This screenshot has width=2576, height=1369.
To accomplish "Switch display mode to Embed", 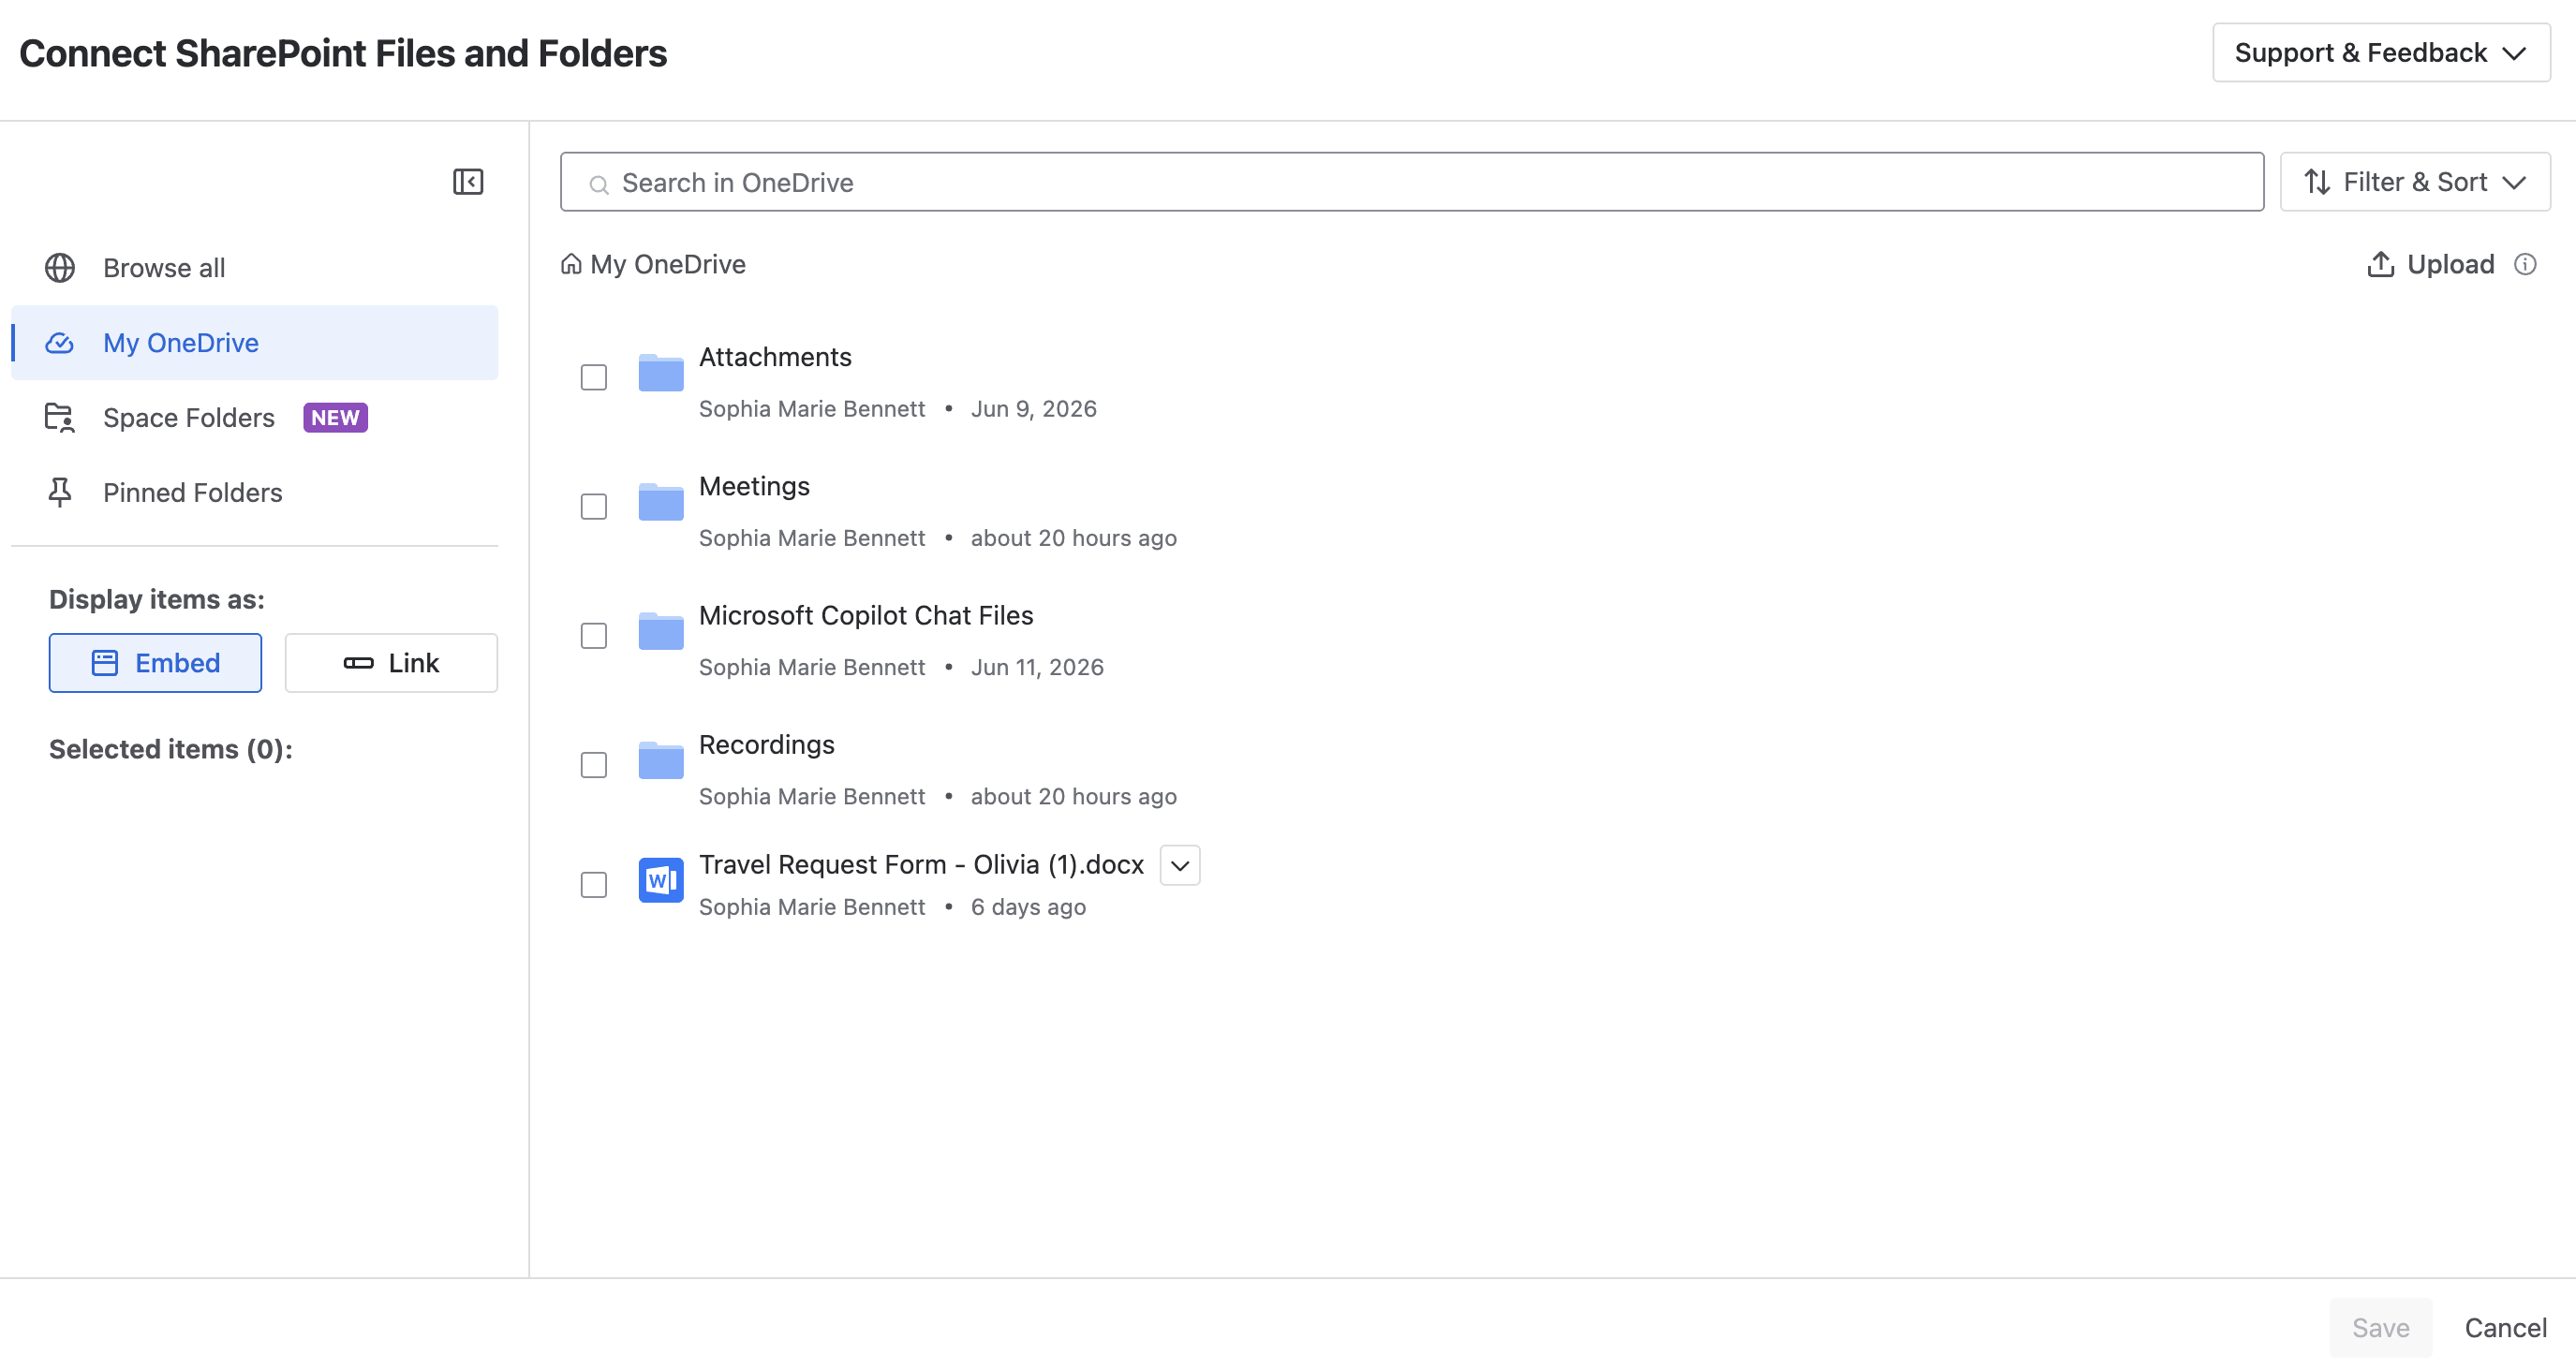I will [x=155, y=663].
